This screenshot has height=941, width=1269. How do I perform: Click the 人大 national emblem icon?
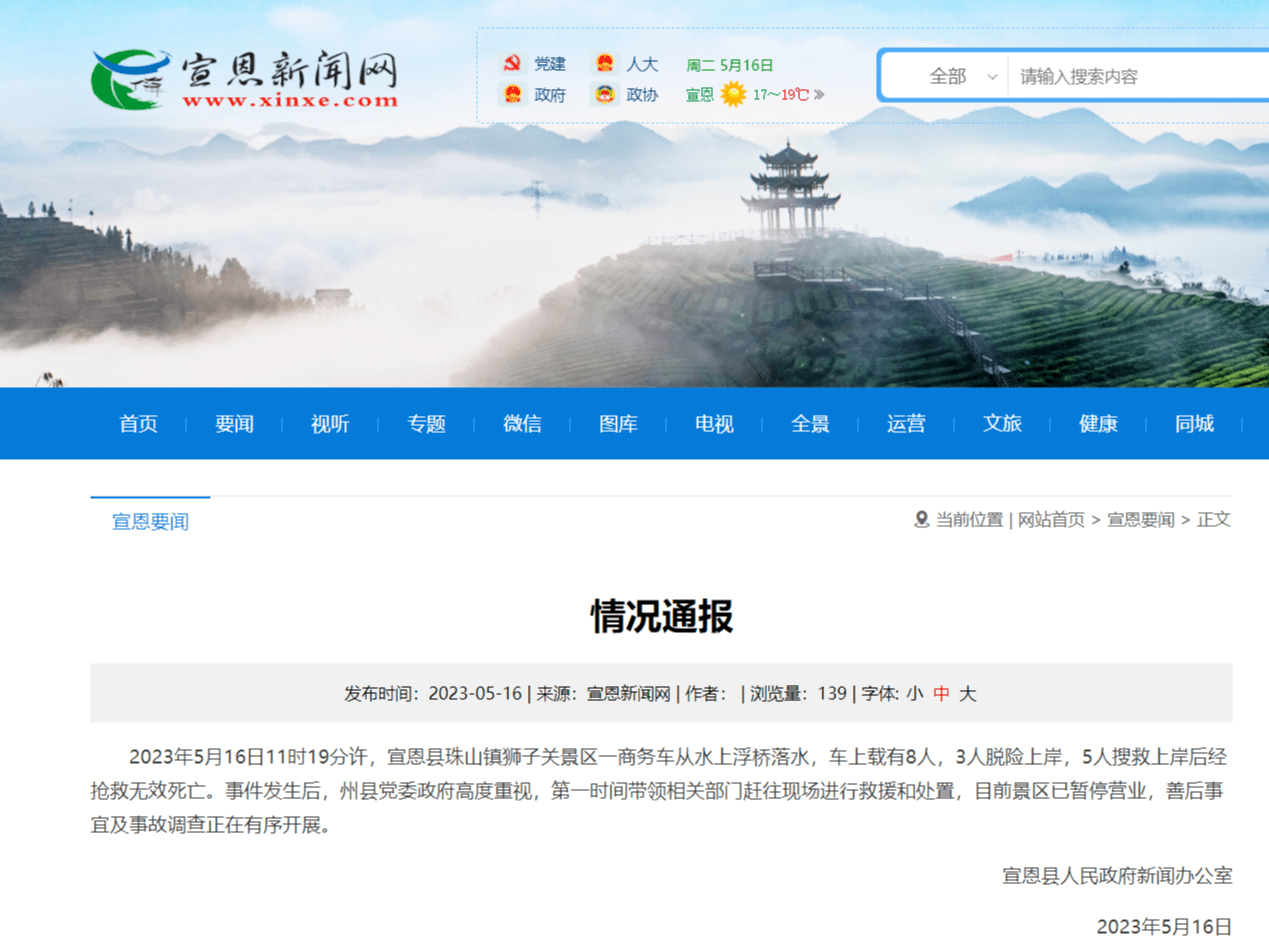603,65
